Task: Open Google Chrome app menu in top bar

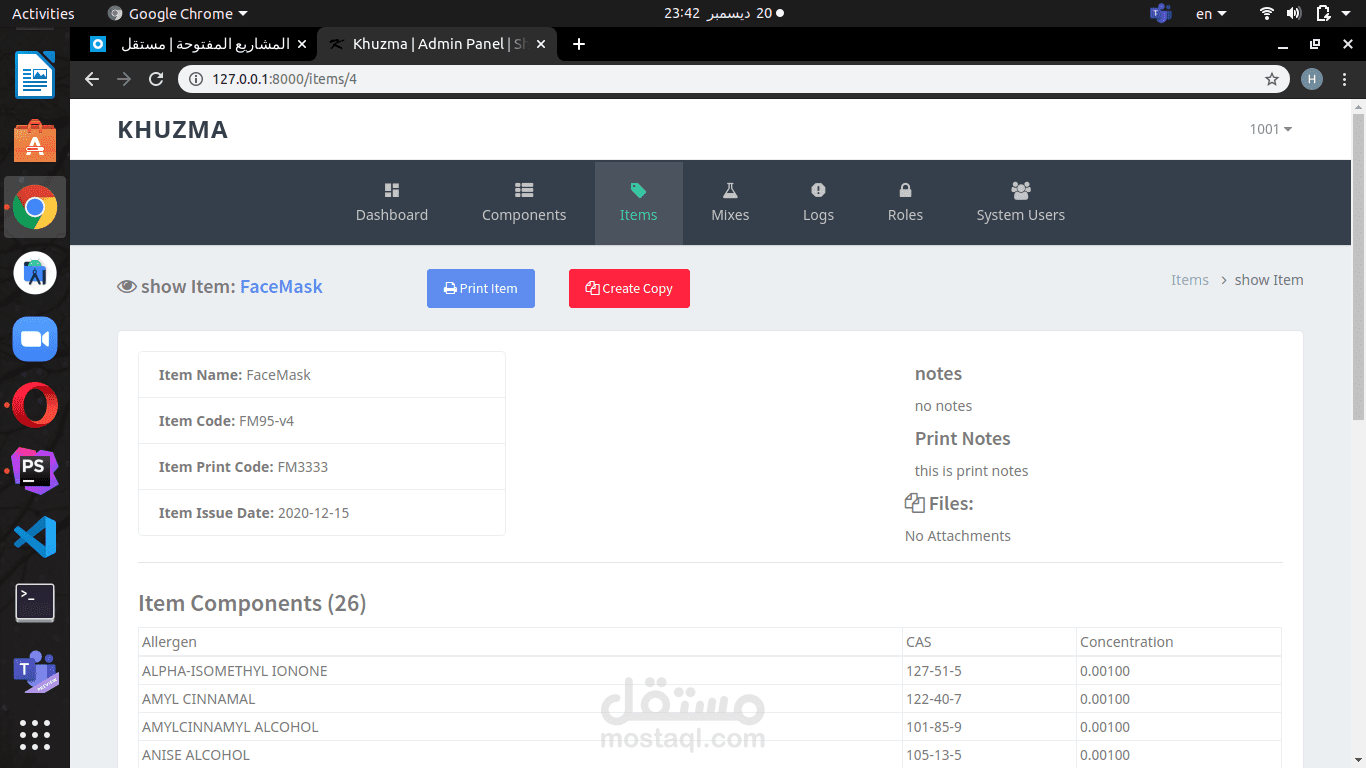Action: tap(177, 13)
